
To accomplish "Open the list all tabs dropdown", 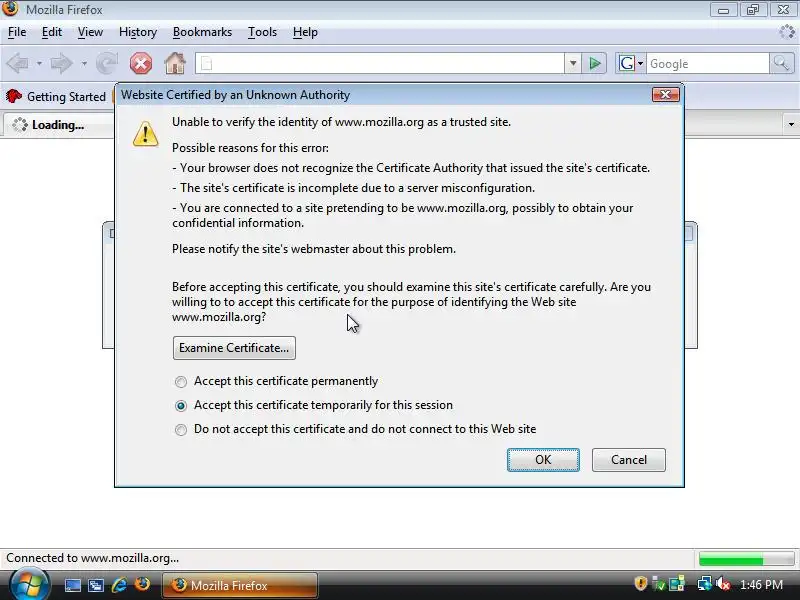I will coord(791,124).
